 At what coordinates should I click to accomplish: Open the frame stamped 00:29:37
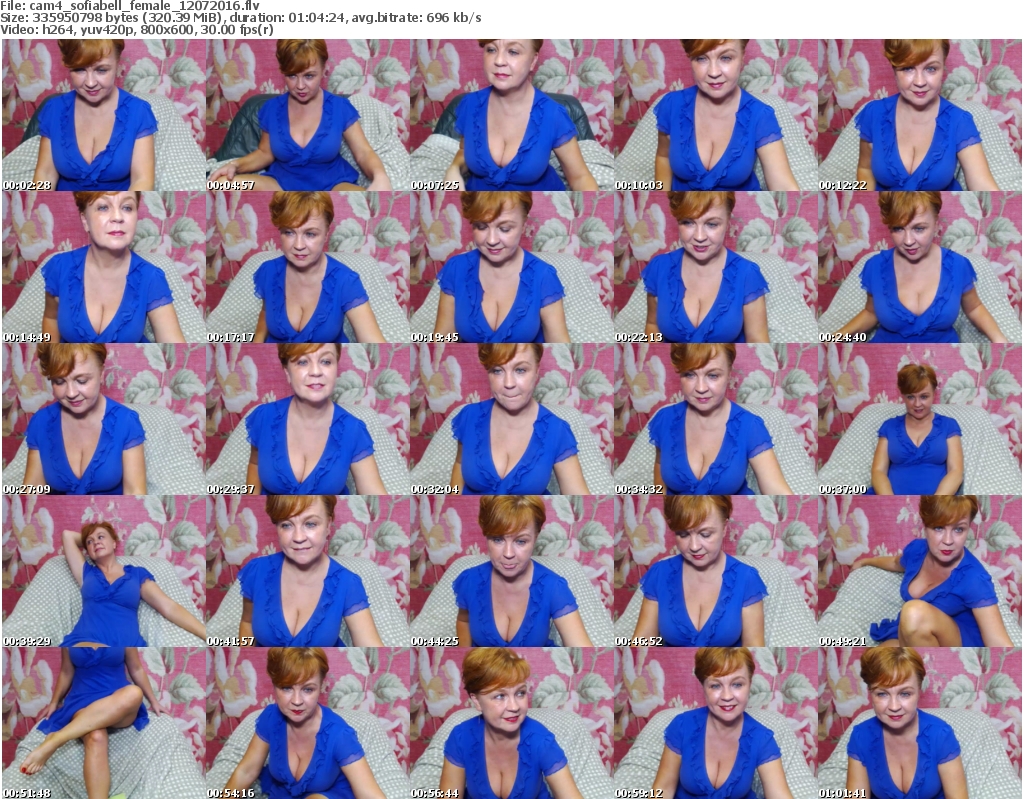click(308, 419)
